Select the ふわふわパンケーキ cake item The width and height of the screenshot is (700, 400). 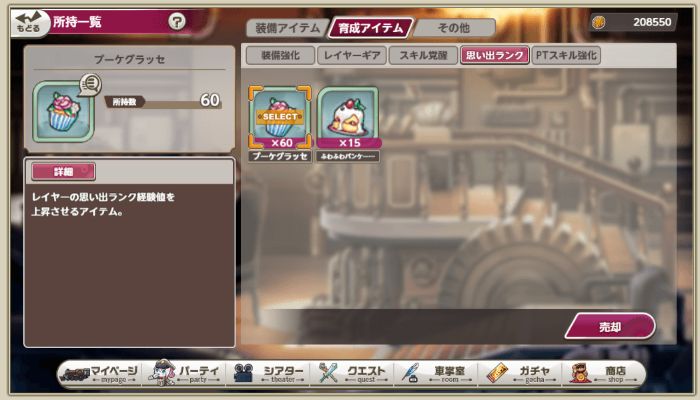(348, 117)
